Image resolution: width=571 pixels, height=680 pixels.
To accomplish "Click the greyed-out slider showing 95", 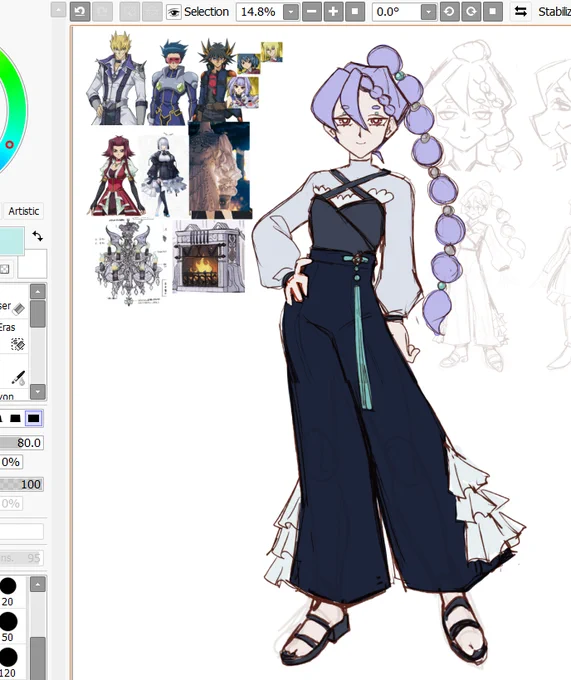I will [21, 558].
